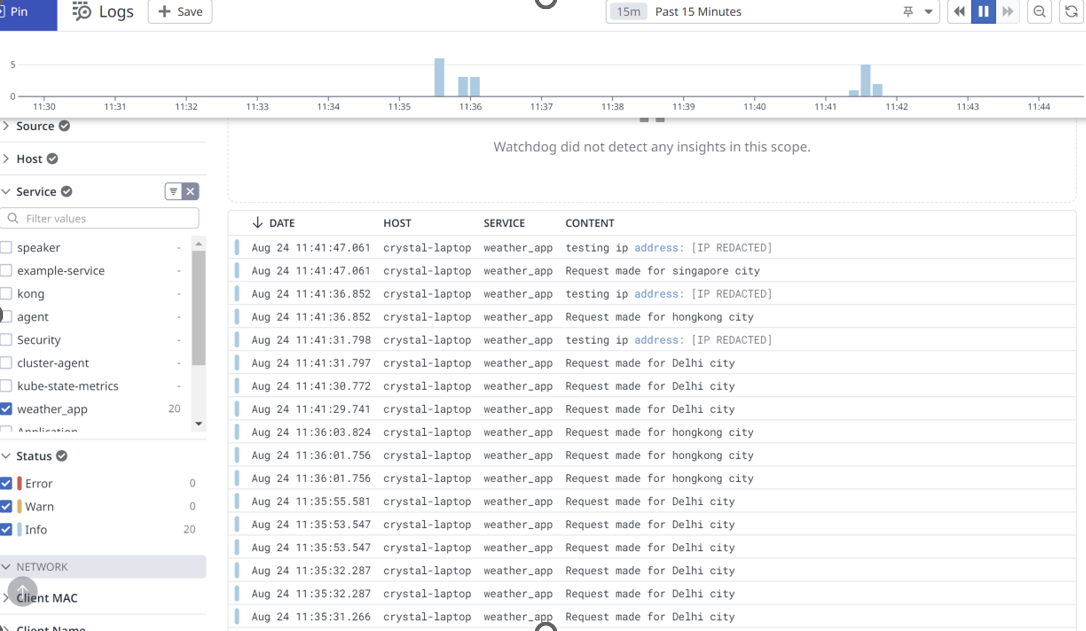1086x631 pixels.
Task: Open the time range dropdown arrow
Action: point(929,12)
